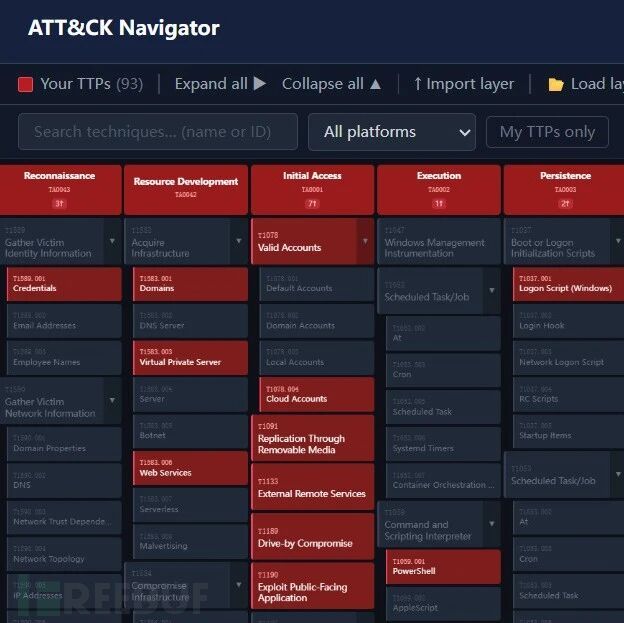
Task: Select Logon Script (Windows) technique
Action: pyautogui.click(x=568, y=284)
